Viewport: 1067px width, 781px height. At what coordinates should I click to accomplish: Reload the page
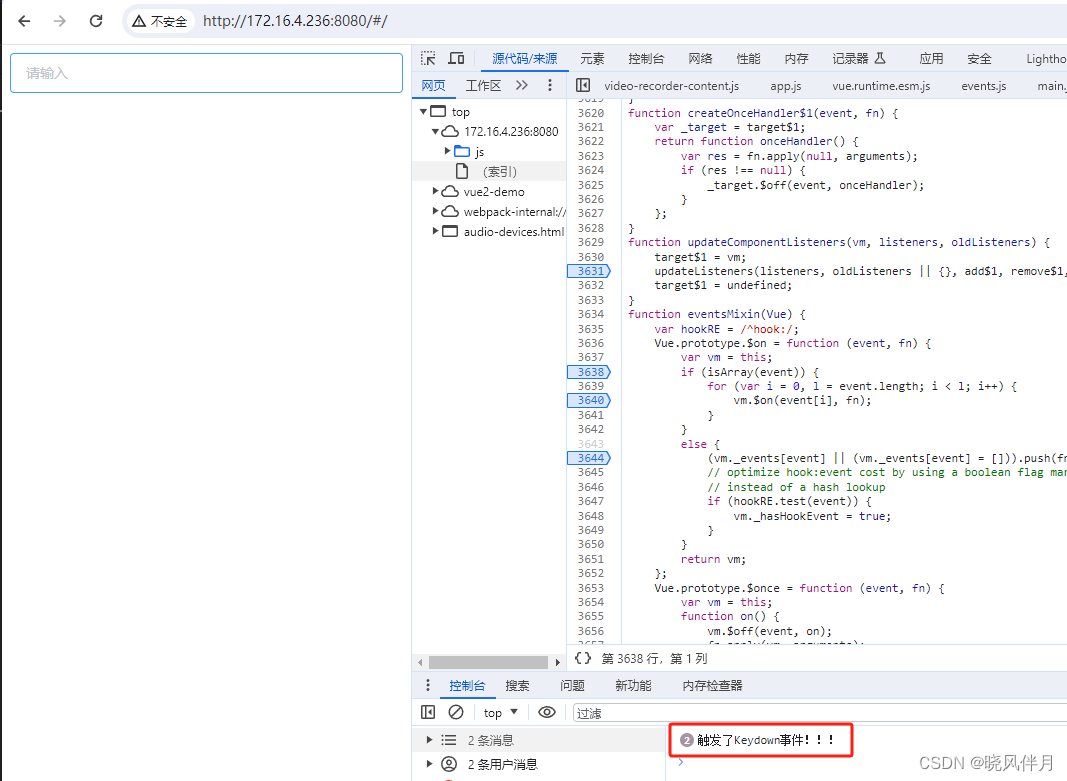pyautogui.click(x=95, y=20)
